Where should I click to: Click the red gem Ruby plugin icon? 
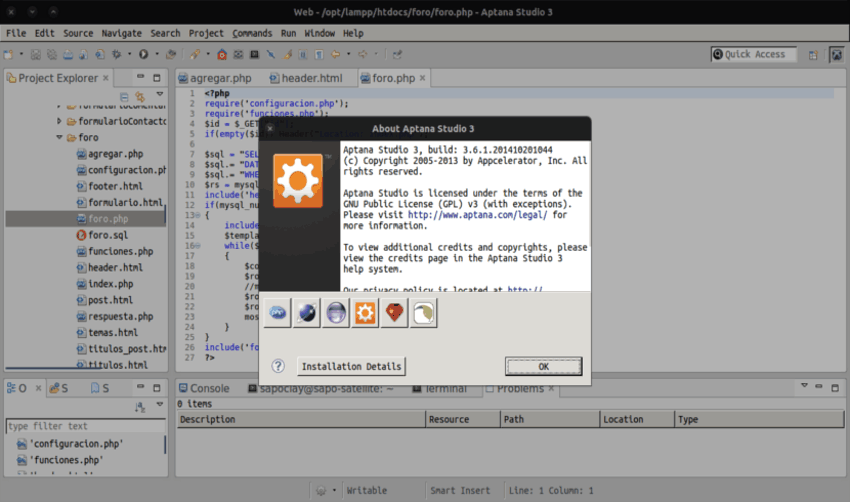tap(395, 314)
